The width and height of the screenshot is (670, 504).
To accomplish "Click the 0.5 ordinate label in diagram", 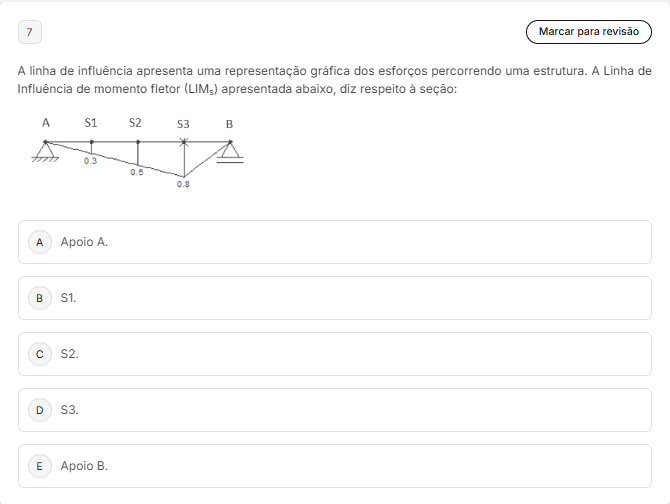I will click(x=137, y=172).
